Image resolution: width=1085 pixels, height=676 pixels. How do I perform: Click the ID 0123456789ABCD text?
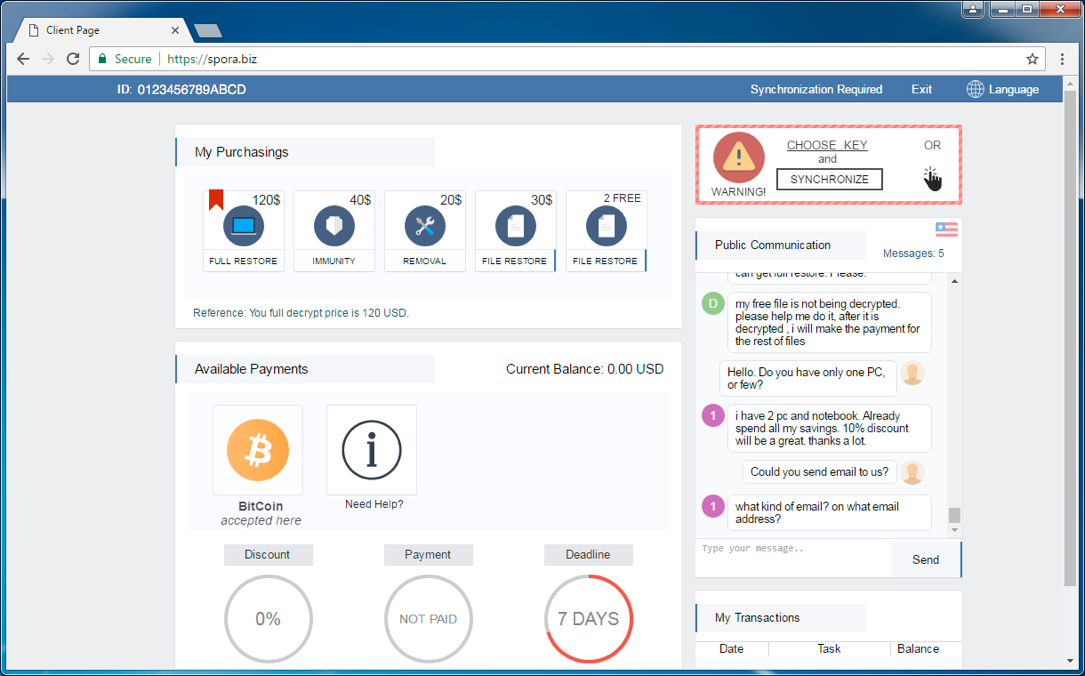pyautogui.click(x=181, y=89)
